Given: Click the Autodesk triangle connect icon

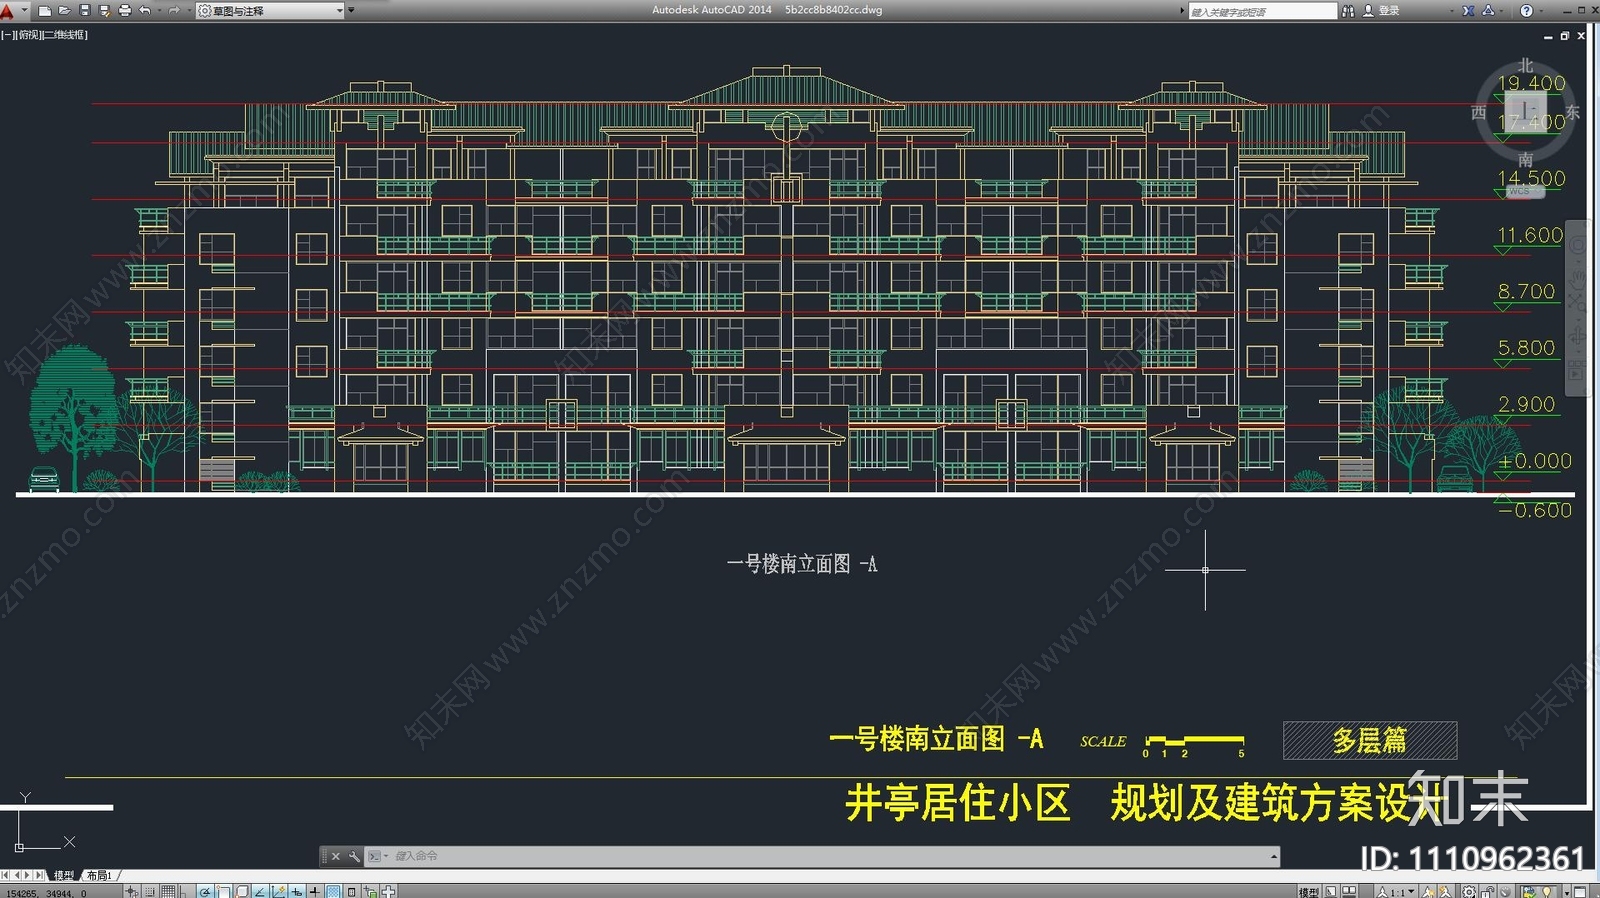Looking at the screenshot, I should pyautogui.click(x=1488, y=11).
